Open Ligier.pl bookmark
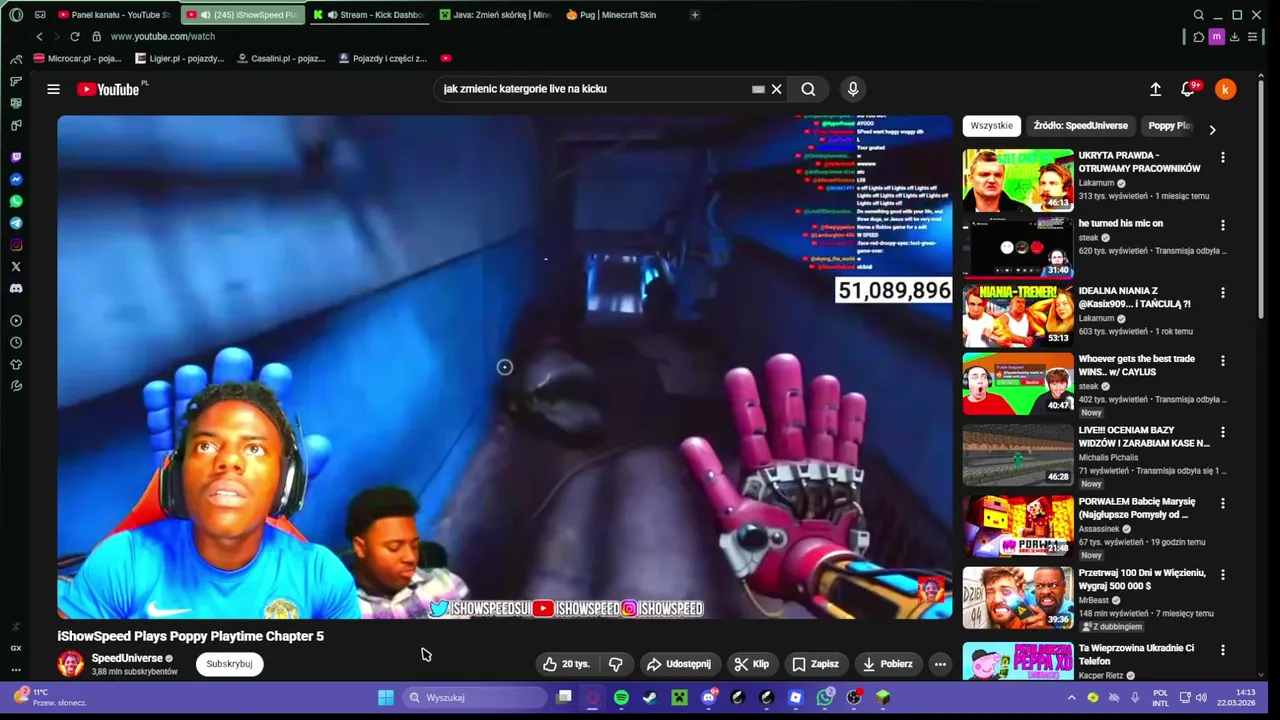Screen dimensions: 1280x720 179,58
